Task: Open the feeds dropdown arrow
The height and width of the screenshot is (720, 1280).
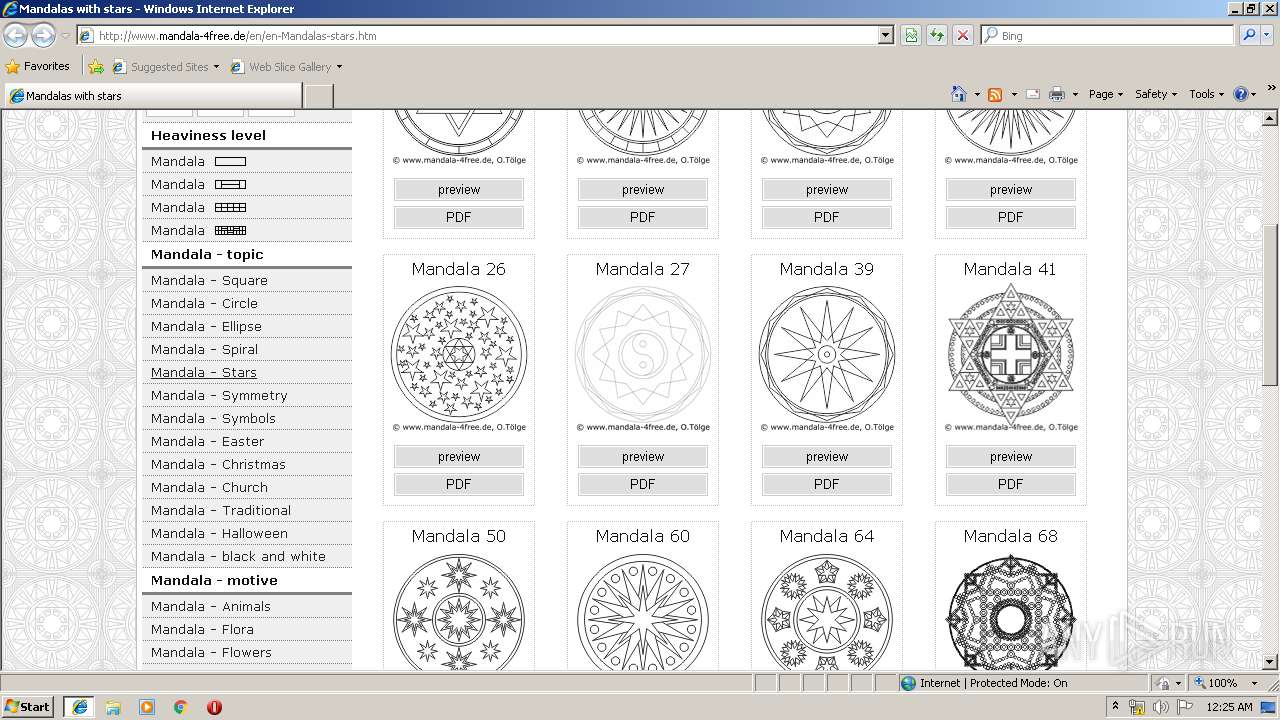Action: click(1013, 94)
